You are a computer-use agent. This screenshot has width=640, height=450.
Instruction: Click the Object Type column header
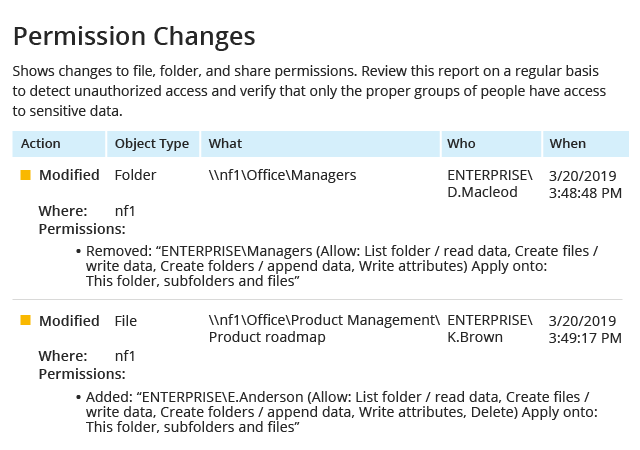(153, 144)
